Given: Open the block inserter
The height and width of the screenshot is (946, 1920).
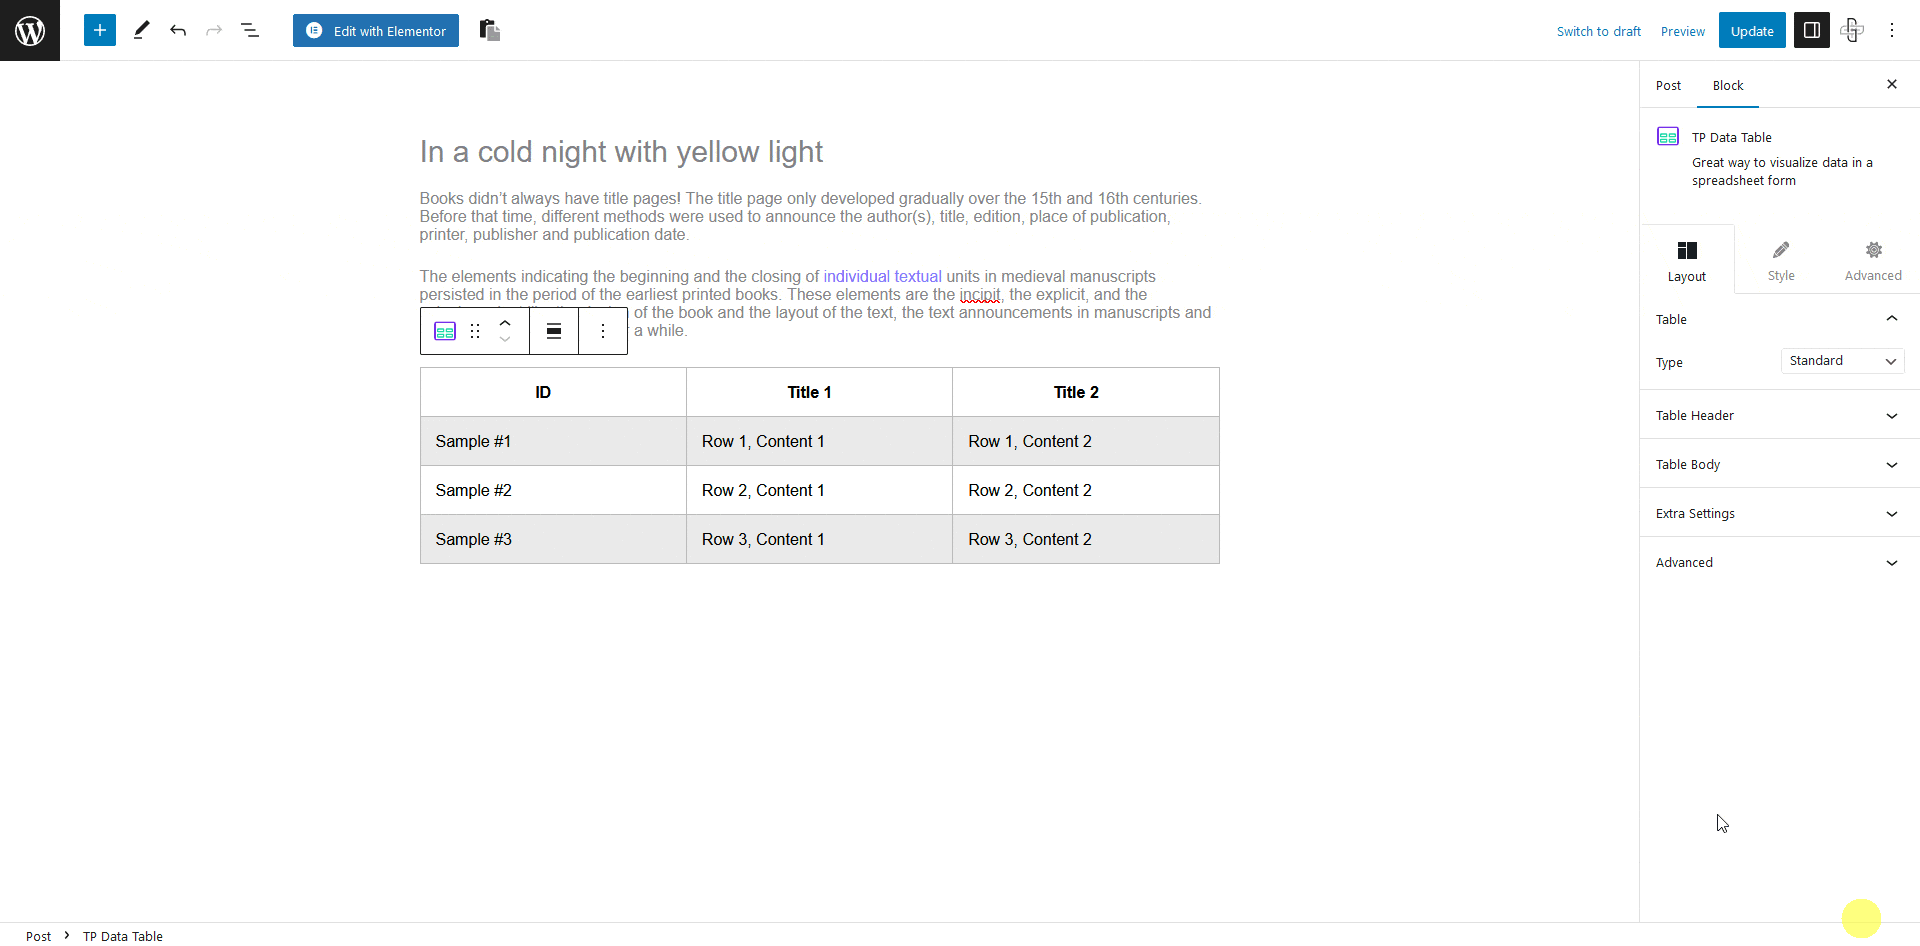Looking at the screenshot, I should point(99,30).
